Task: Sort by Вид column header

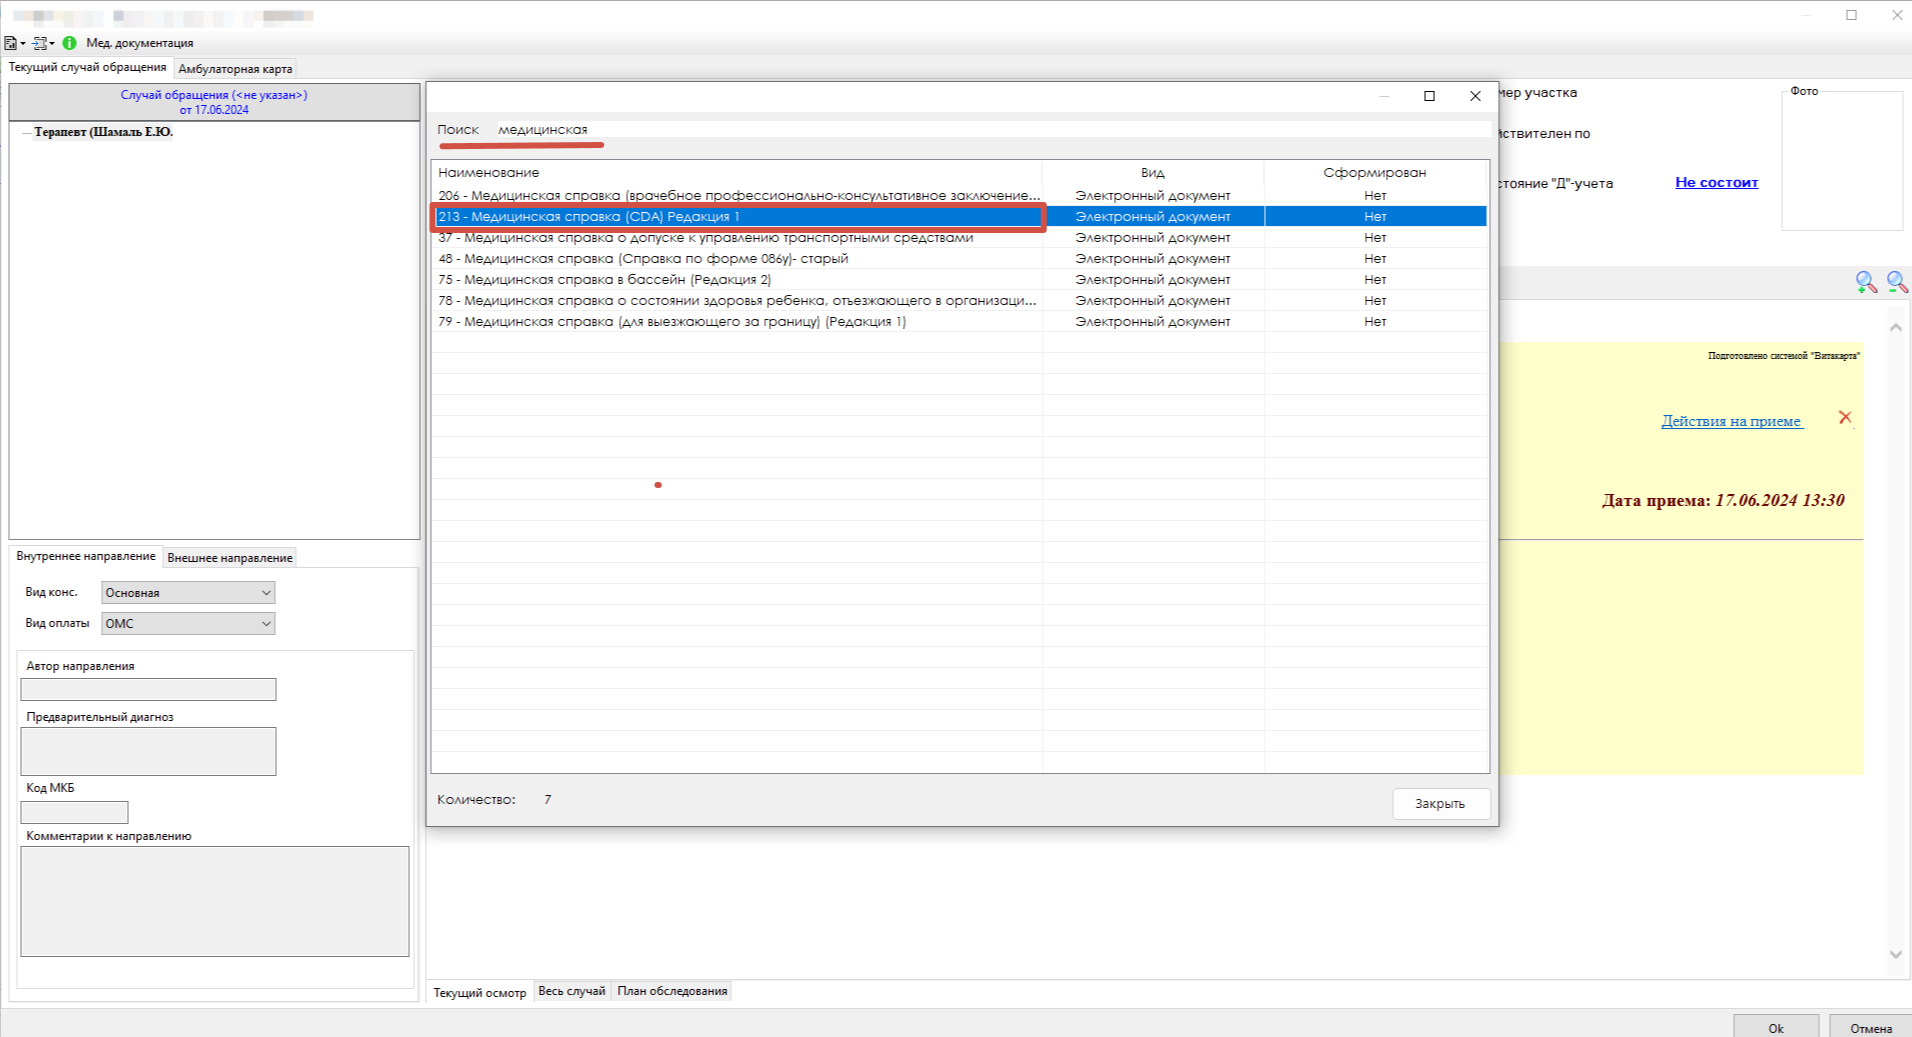Action: pyautogui.click(x=1153, y=173)
